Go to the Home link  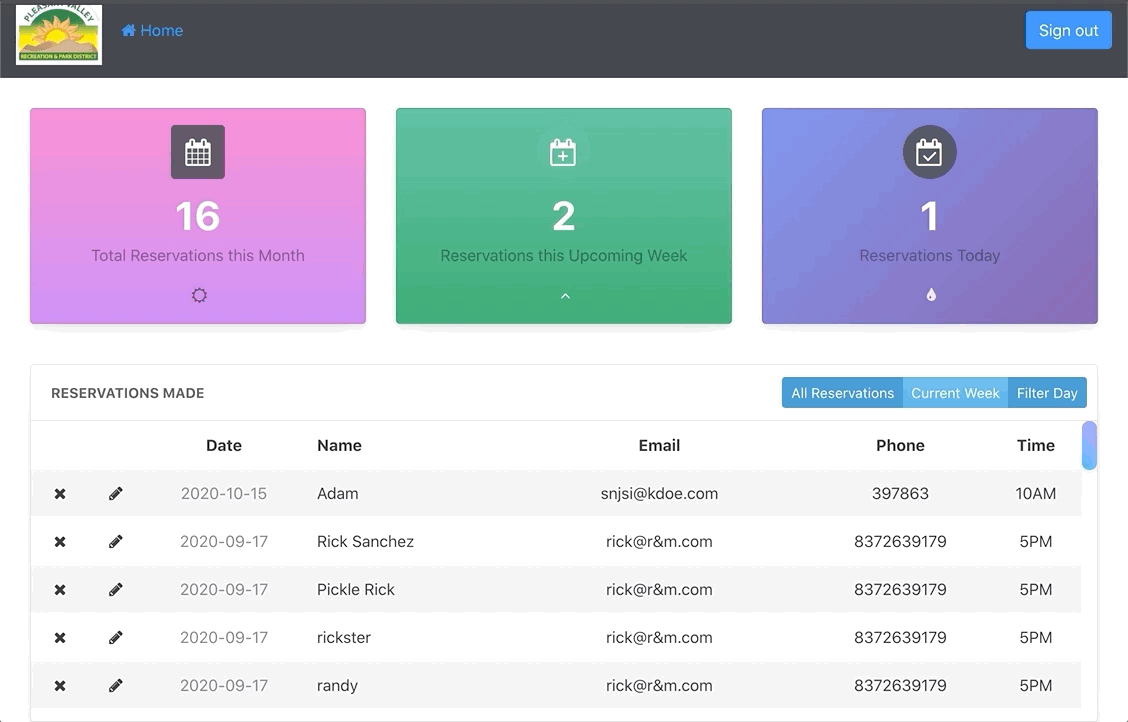coord(152,31)
